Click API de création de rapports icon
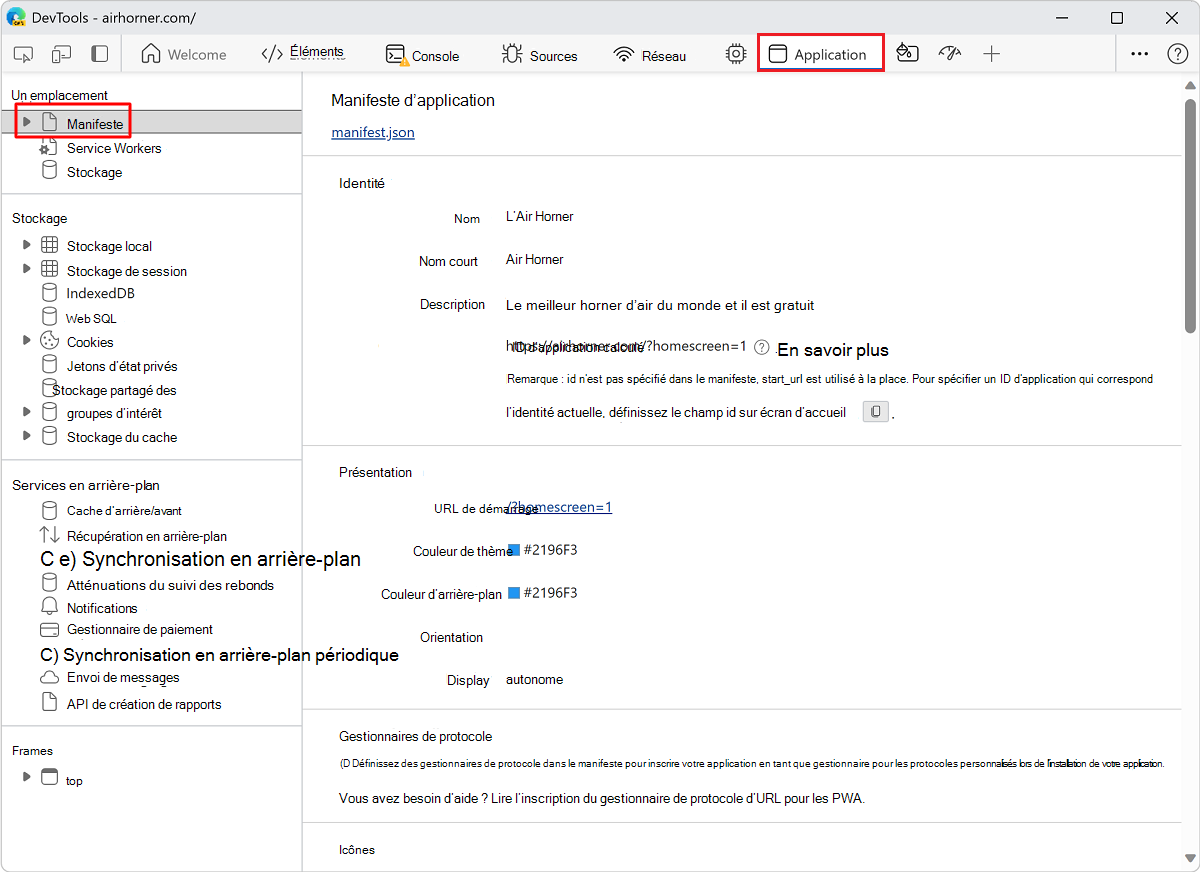Viewport: 1200px width, 872px height. pyautogui.click(x=49, y=702)
